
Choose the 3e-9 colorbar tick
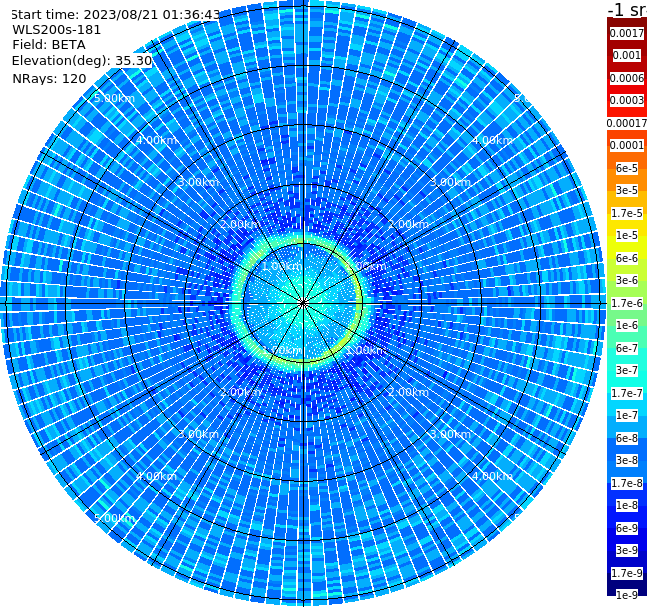(627, 550)
